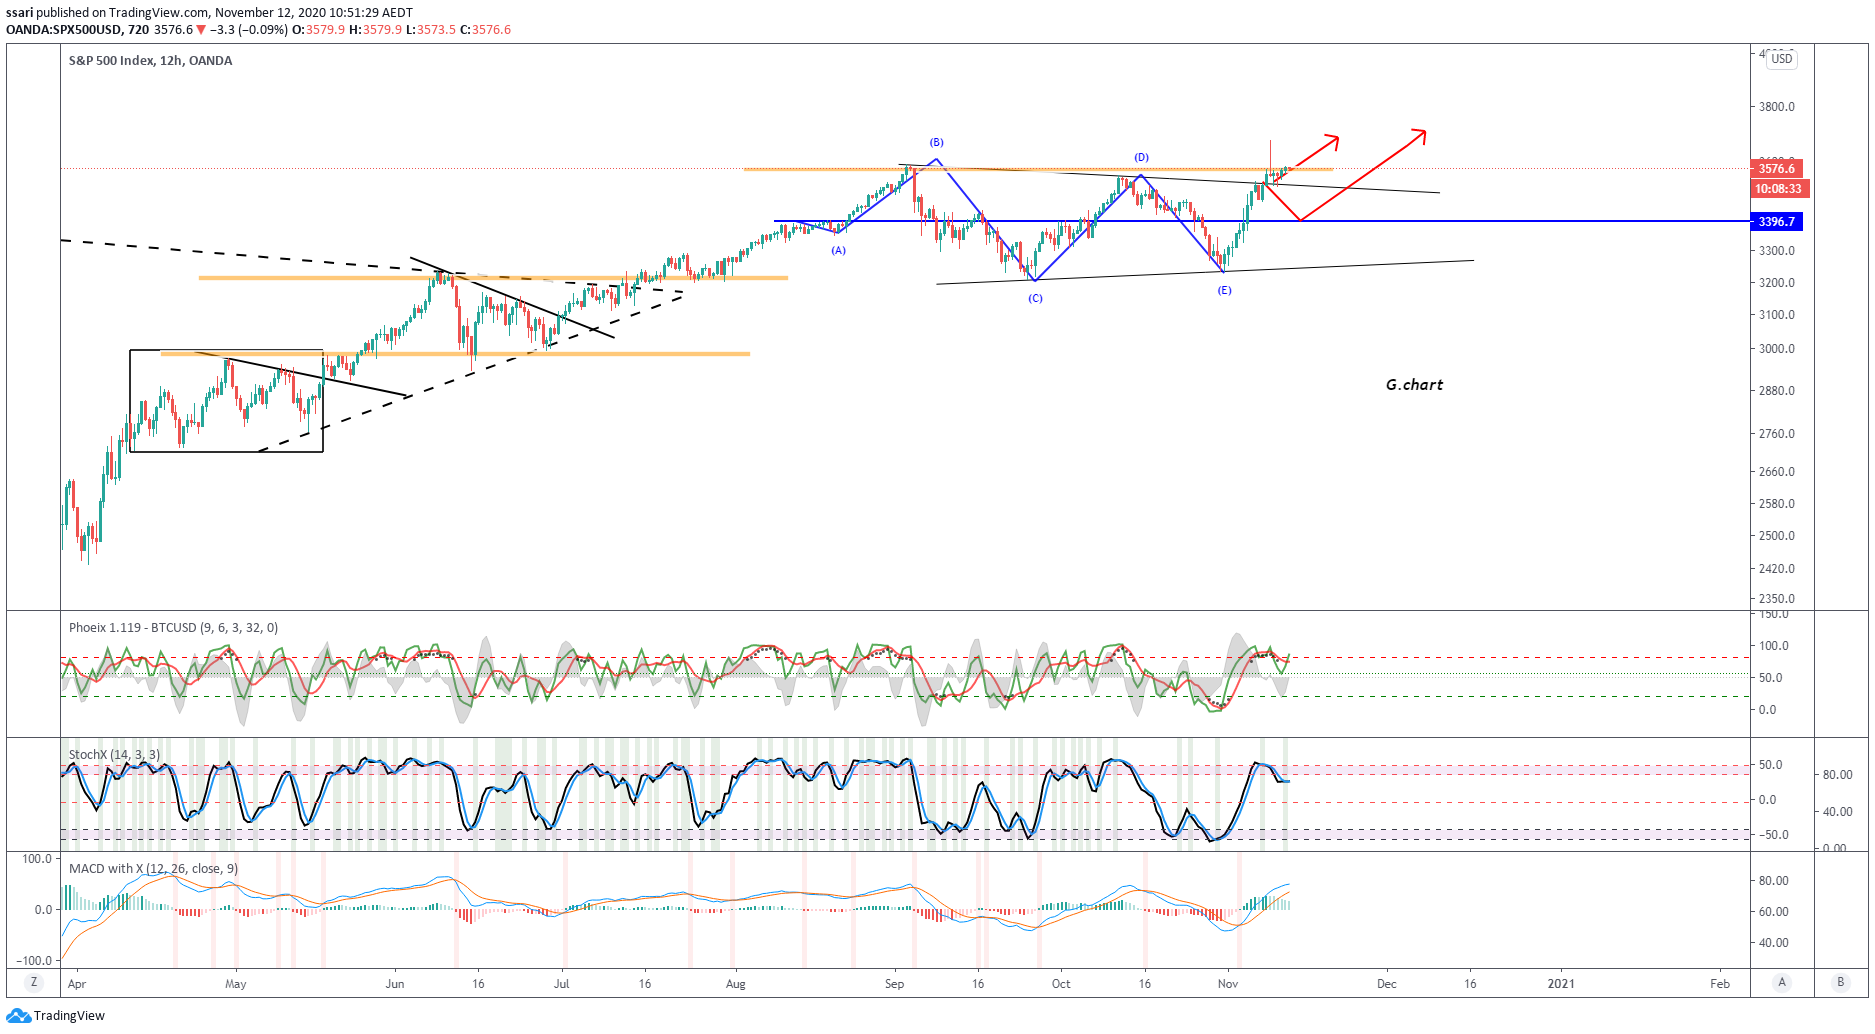Click the Oct label on time axis
This screenshot has height=1034, width=1875.
[x=1061, y=984]
